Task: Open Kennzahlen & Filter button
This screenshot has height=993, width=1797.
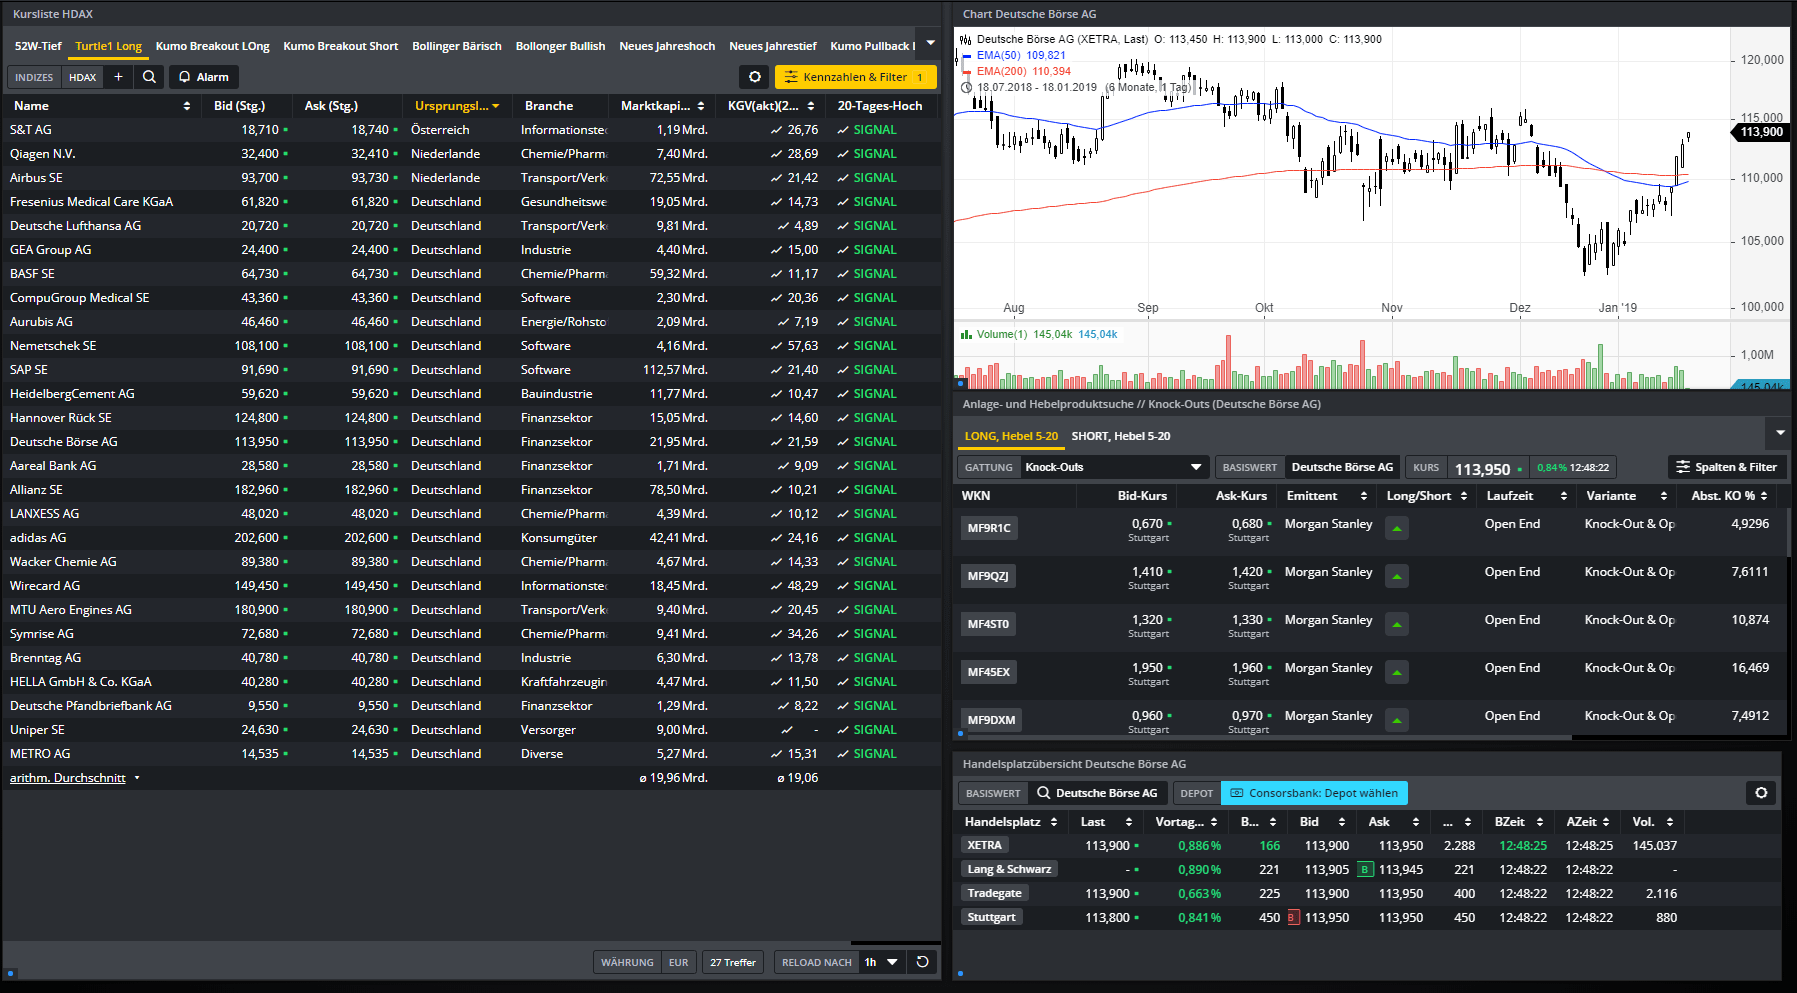Action: (x=855, y=77)
